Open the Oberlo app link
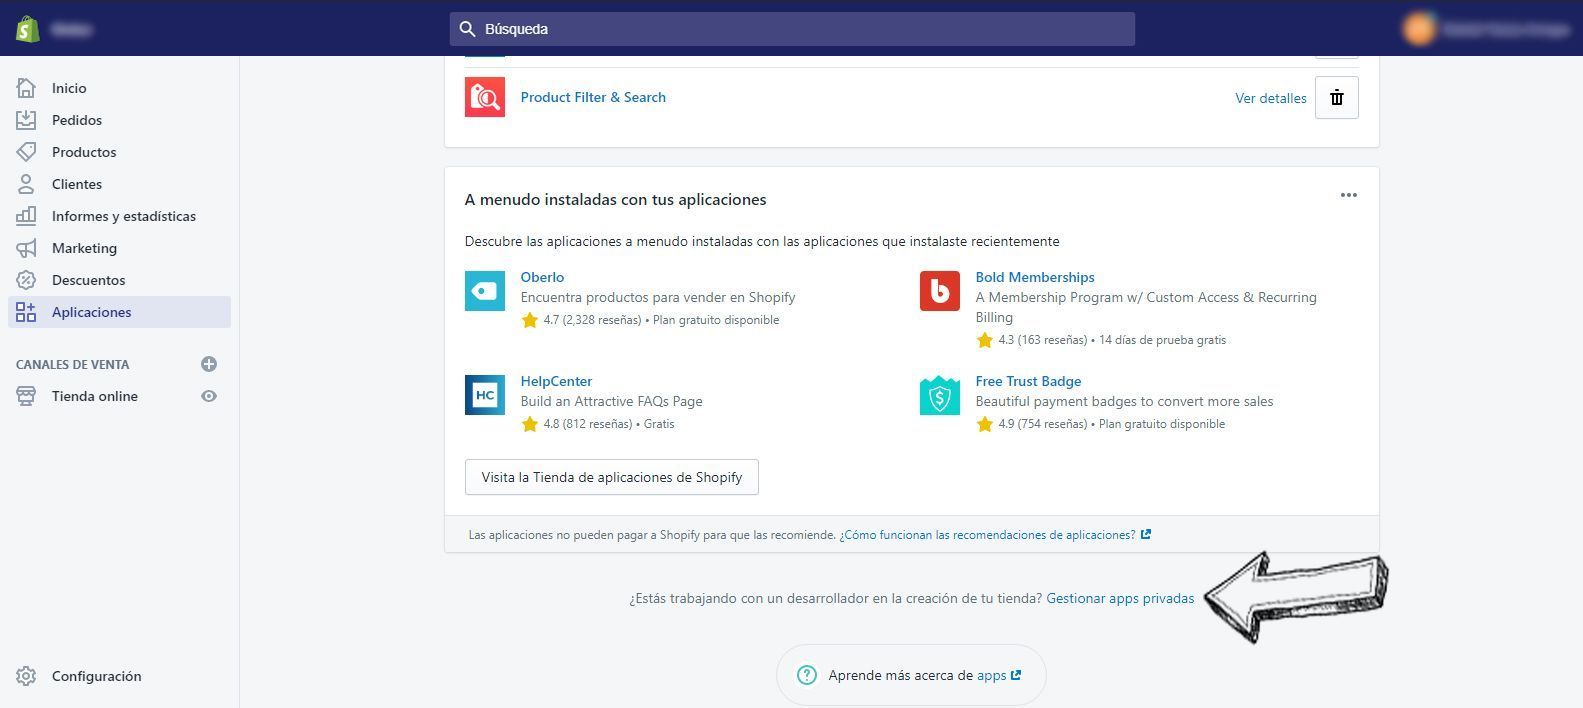 (542, 277)
